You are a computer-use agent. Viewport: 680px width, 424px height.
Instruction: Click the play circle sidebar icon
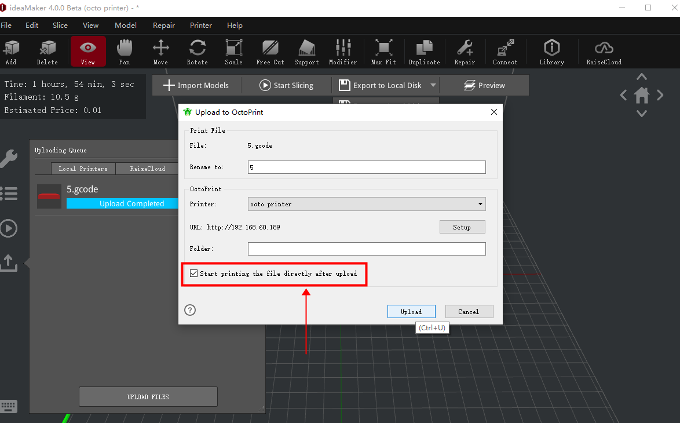tap(9, 228)
